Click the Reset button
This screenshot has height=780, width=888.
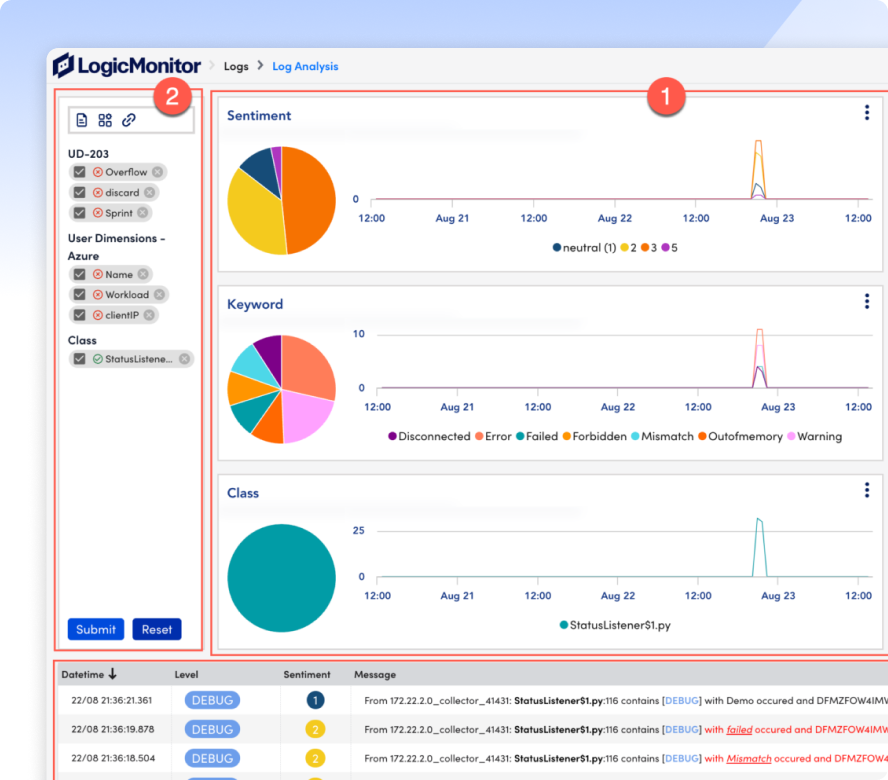pyautogui.click(x=157, y=629)
